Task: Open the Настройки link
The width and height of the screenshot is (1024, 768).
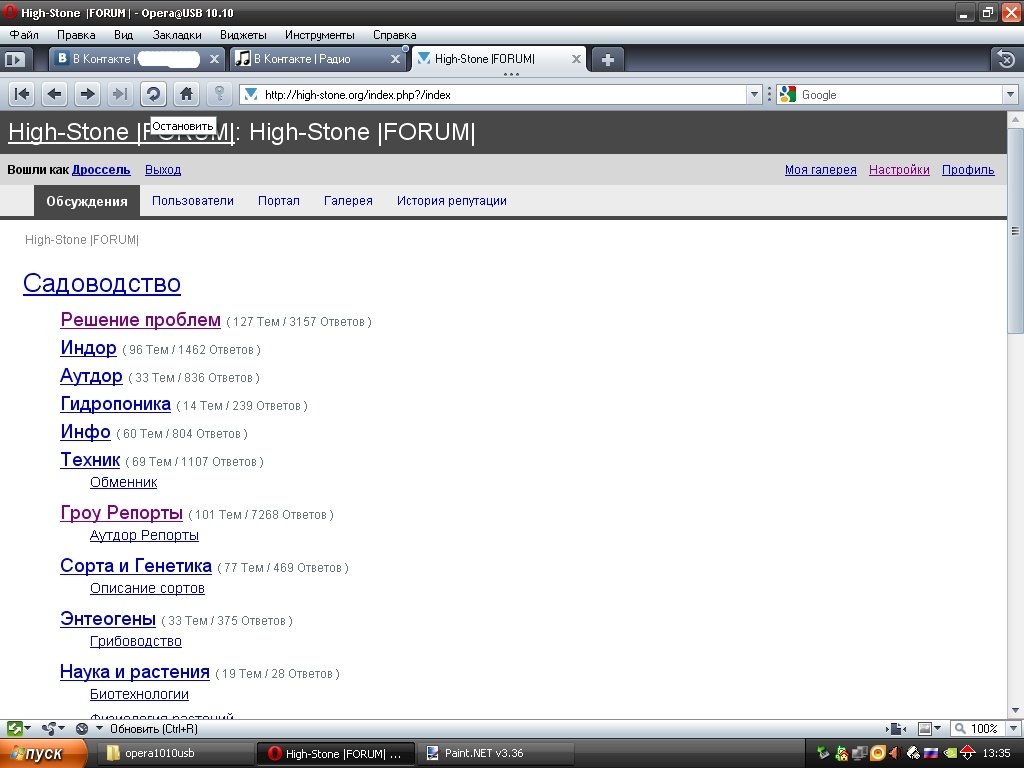Action: (899, 170)
